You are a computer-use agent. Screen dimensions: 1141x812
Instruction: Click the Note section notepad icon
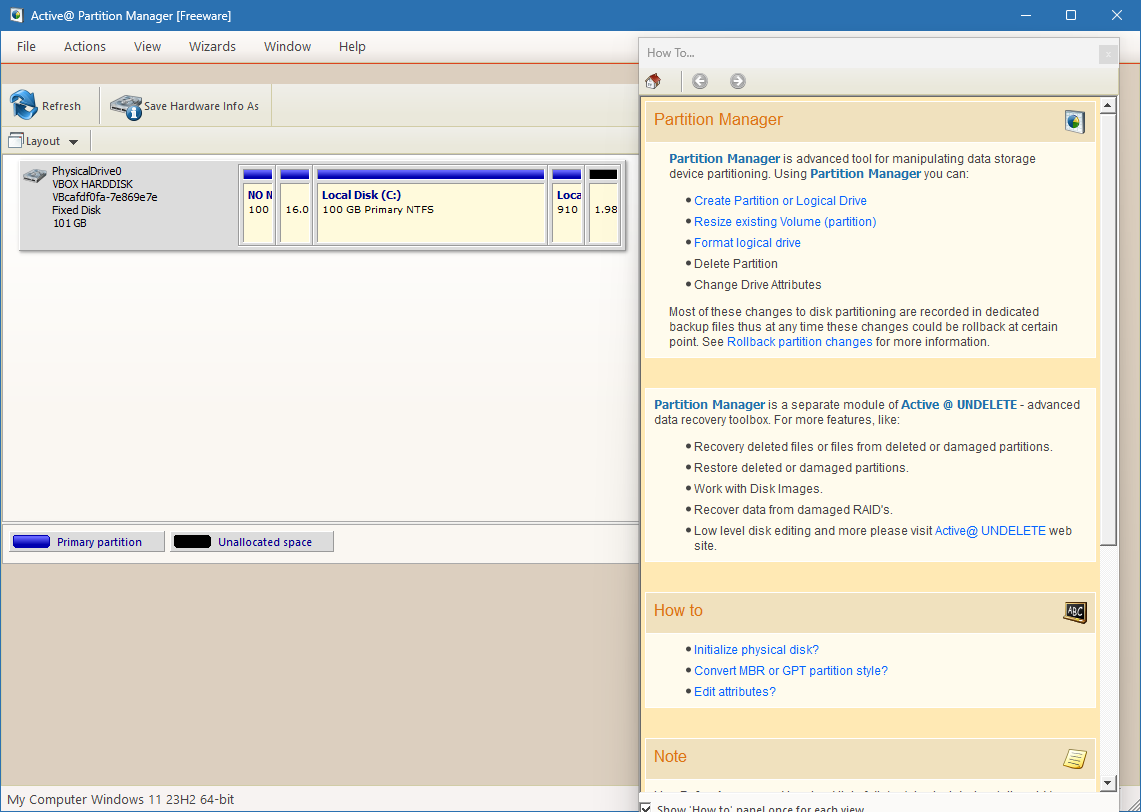[1075, 758]
